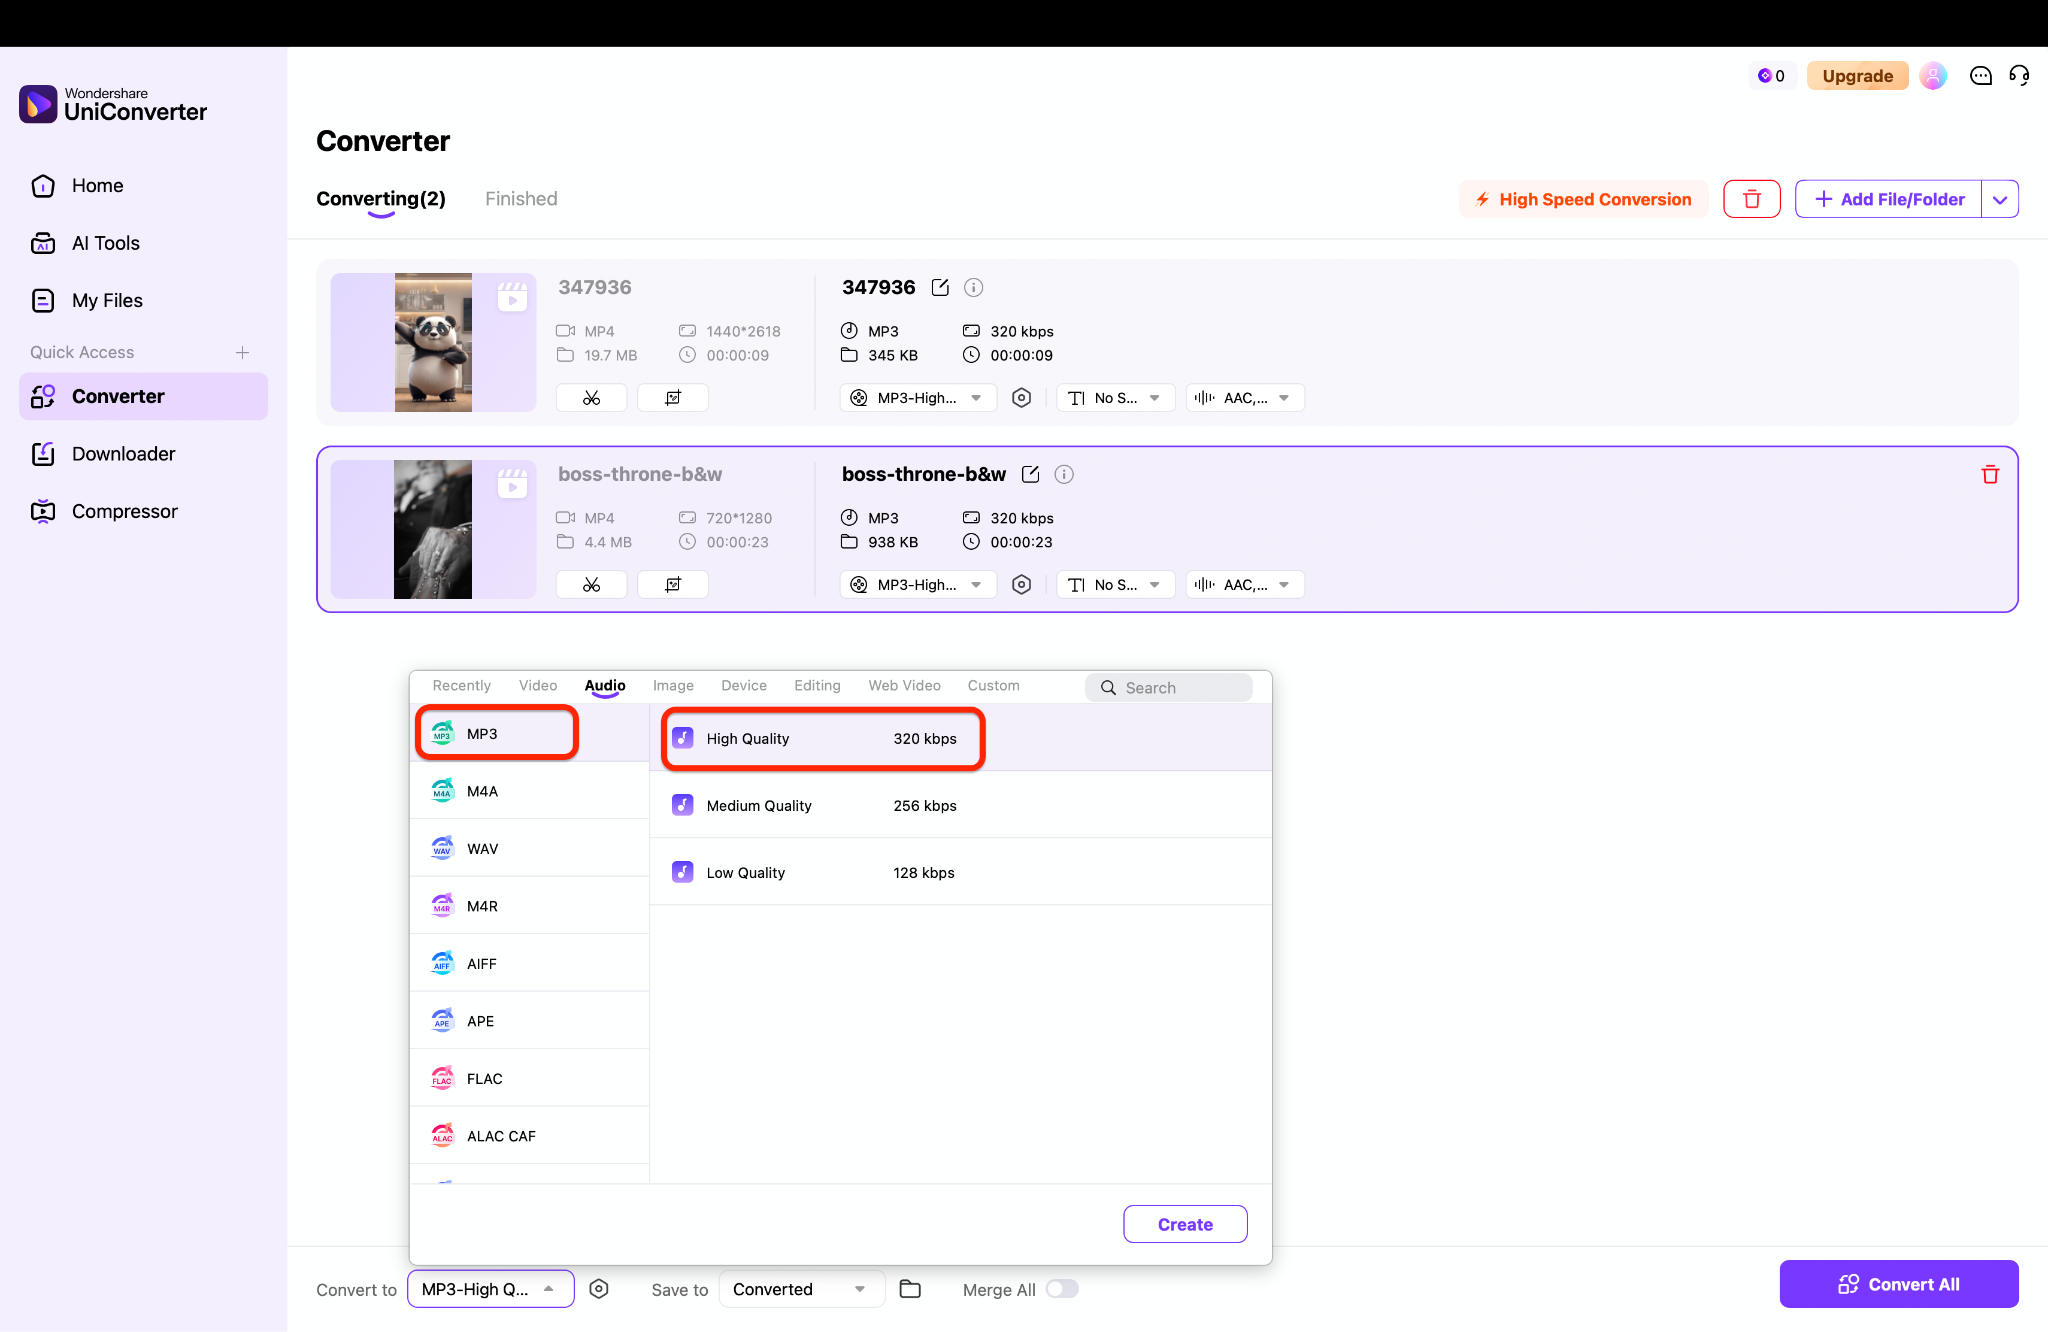2048x1332 pixels.
Task: Click Add File/Folder button
Action: (1888, 199)
